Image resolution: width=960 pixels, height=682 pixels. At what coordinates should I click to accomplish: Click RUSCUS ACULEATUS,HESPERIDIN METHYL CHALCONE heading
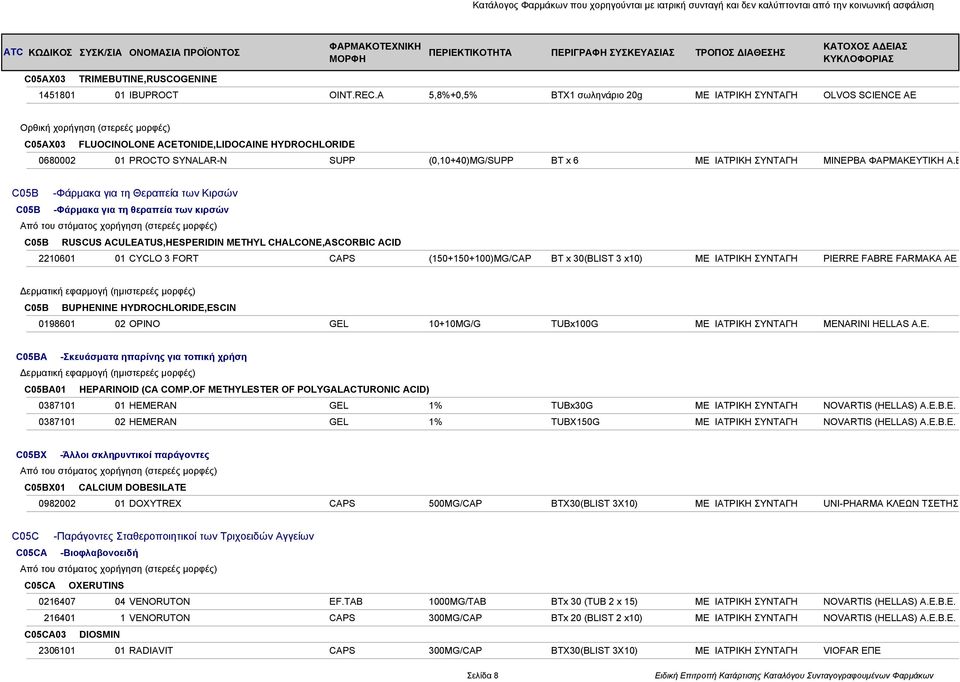[231, 242]
